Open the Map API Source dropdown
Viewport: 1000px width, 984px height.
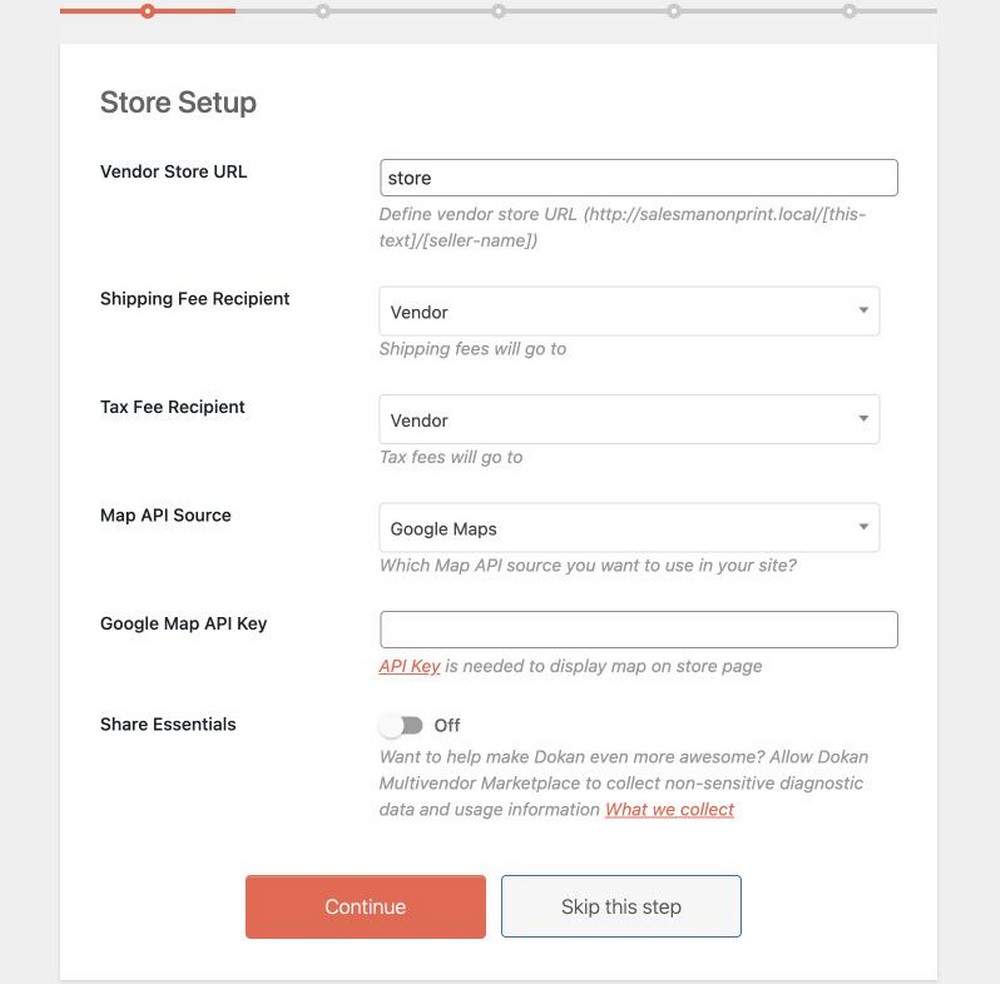pyautogui.click(x=629, y=528)
